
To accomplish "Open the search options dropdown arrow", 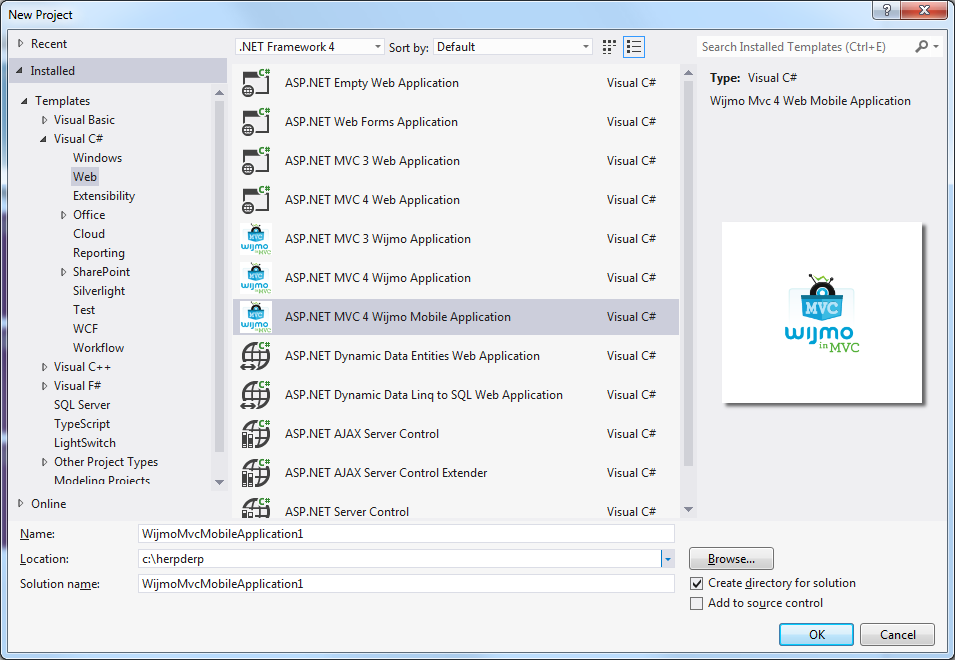I will click(936, 47).
